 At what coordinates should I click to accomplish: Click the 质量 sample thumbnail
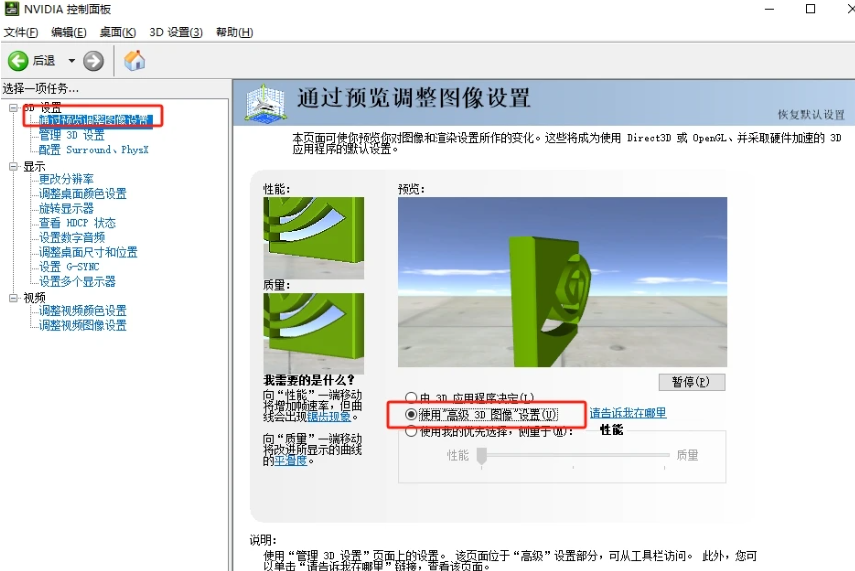point(314,333)
